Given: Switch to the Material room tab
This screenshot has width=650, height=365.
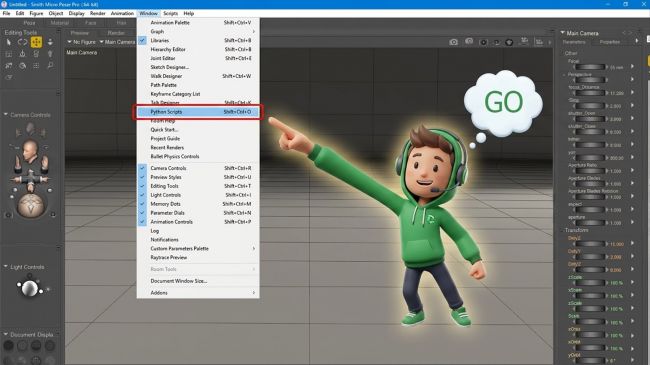Looking at the screenshot, I should point(60,23).
